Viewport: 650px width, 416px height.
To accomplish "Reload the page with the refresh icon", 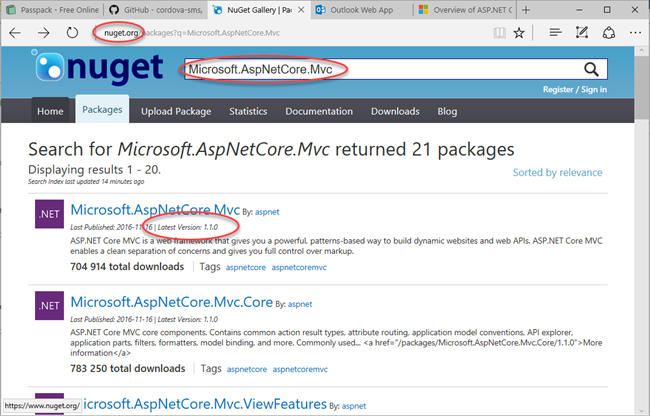I will pos(72,33).
